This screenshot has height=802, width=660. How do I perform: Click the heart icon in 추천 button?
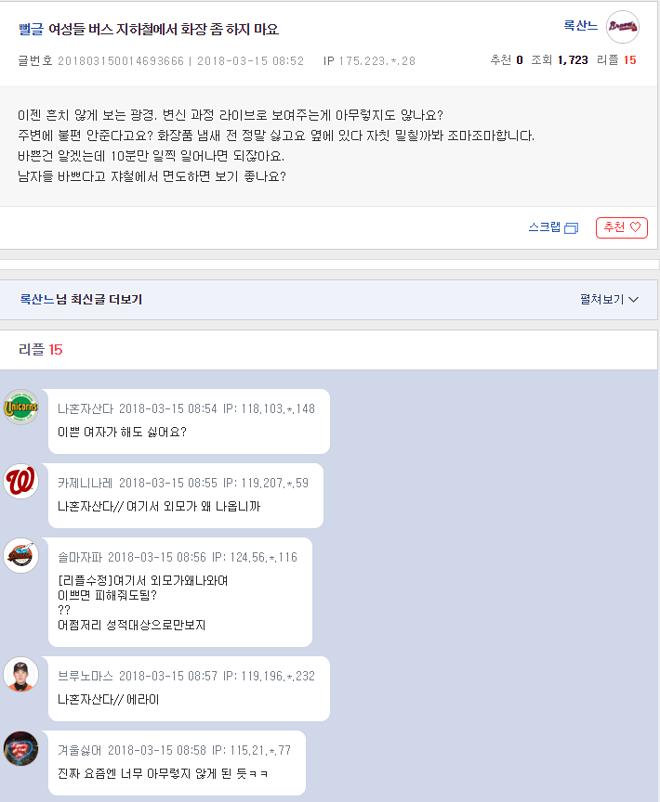click(635, 227)
